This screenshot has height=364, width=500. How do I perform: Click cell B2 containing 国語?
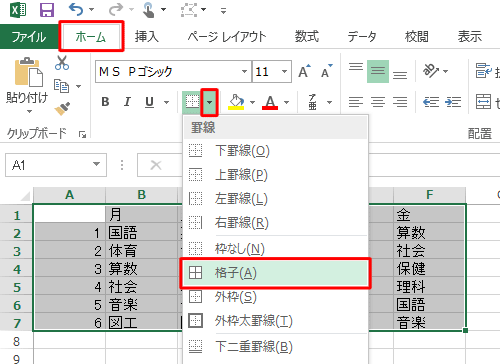pos(141,233)
